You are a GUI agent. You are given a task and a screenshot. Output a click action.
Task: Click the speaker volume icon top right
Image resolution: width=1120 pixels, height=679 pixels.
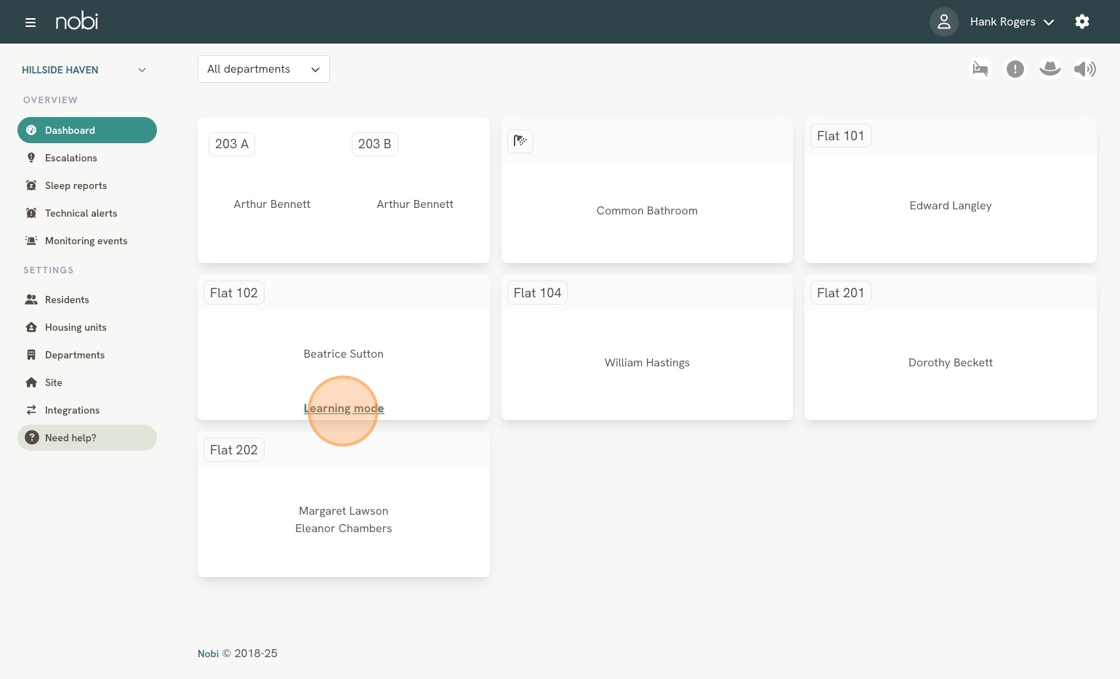tap(1084, 68)
